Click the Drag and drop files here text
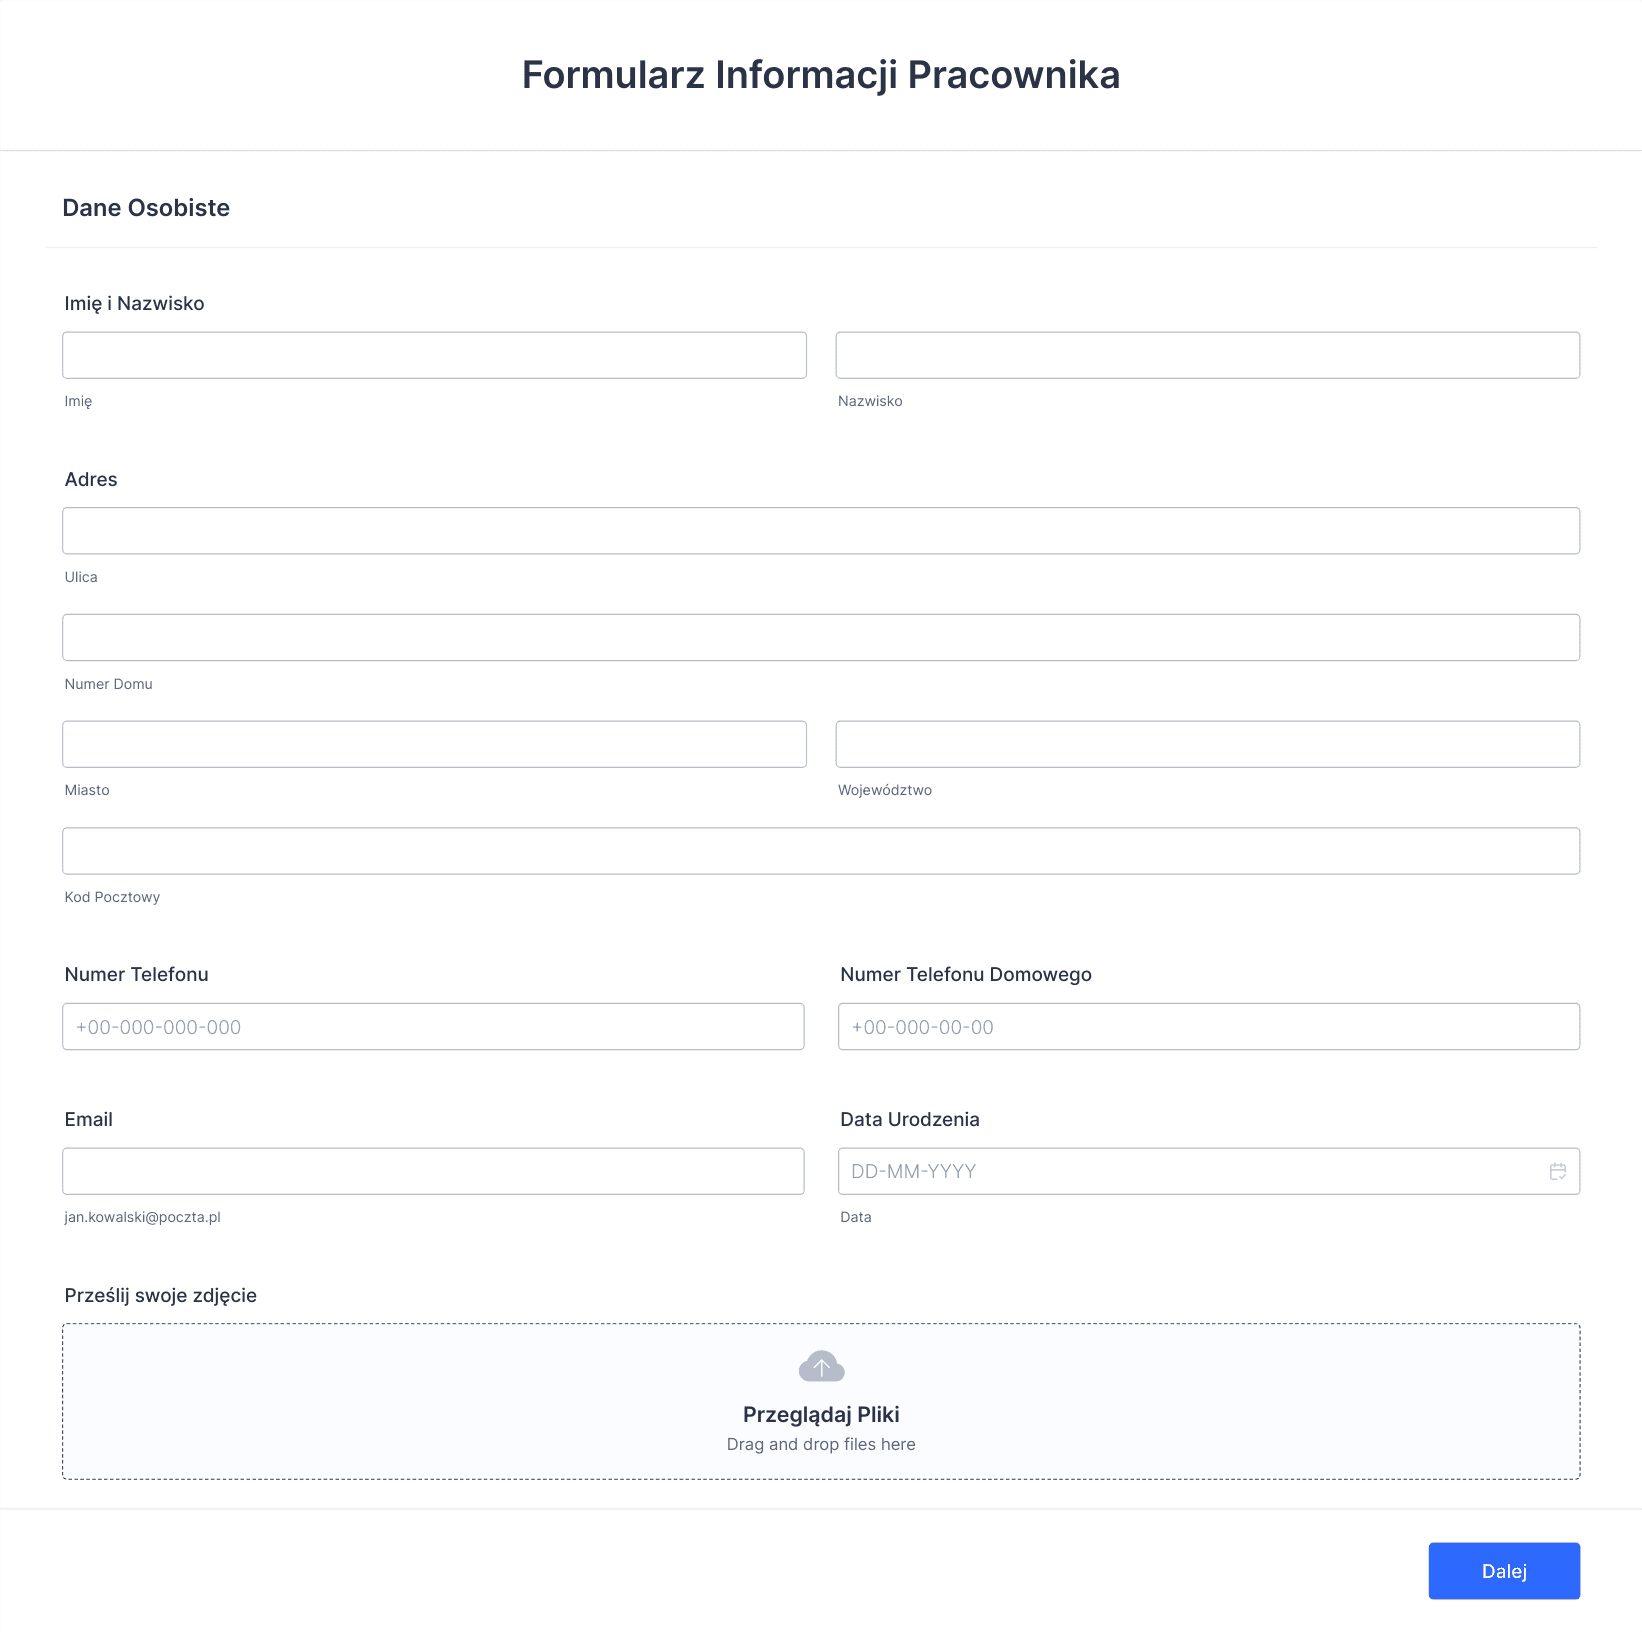Screen dimensions: 1642x1632 [821, 1444]
